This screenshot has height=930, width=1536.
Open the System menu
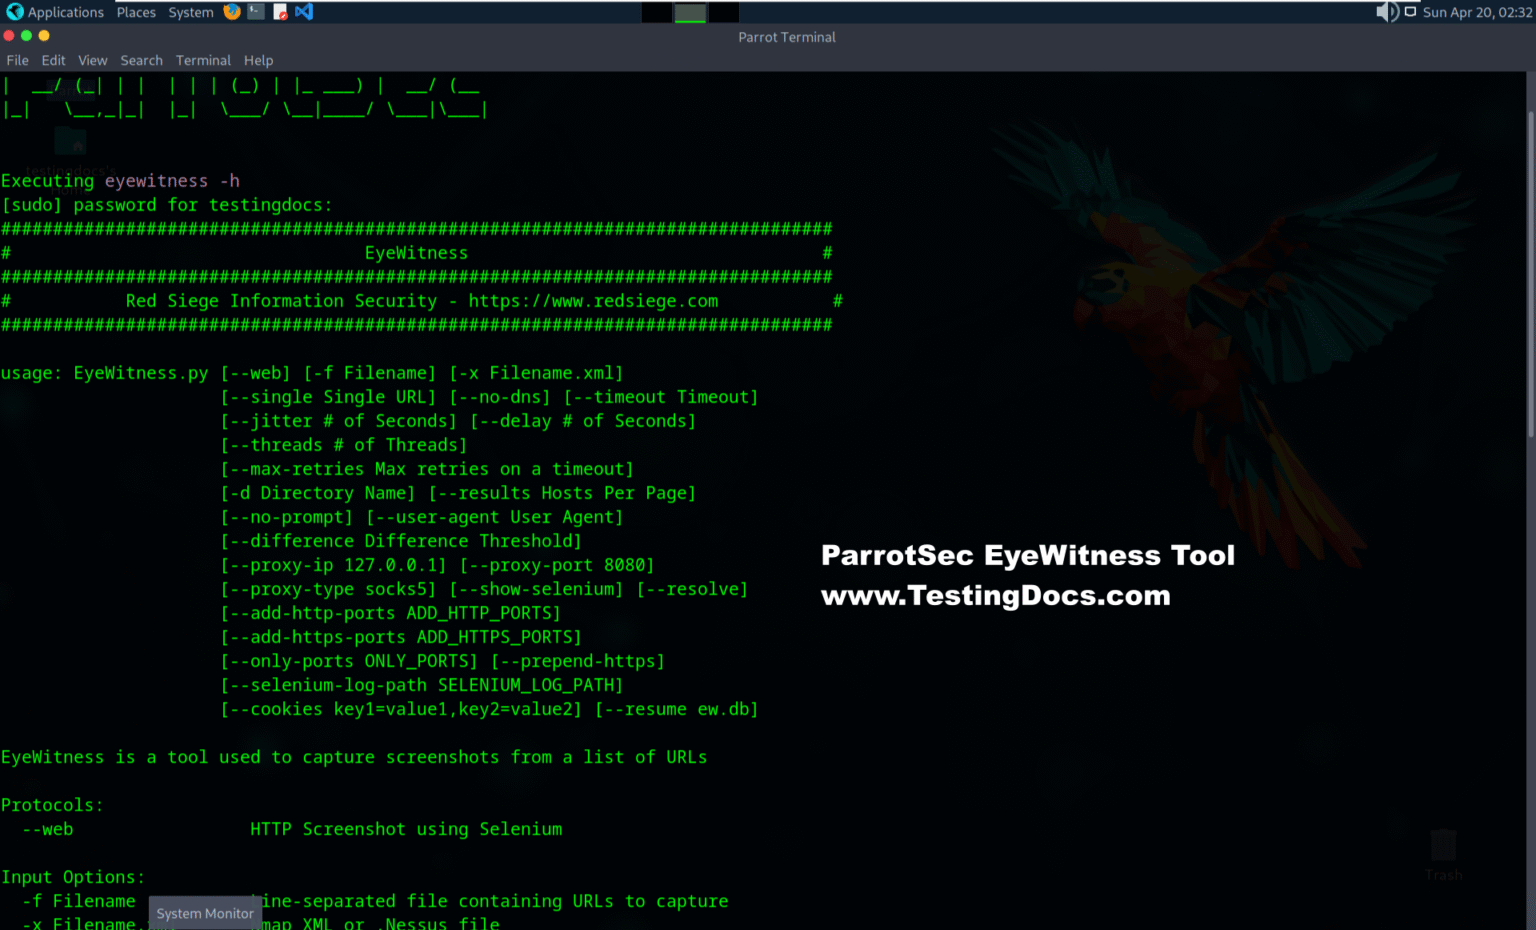(x=190, y=12)
